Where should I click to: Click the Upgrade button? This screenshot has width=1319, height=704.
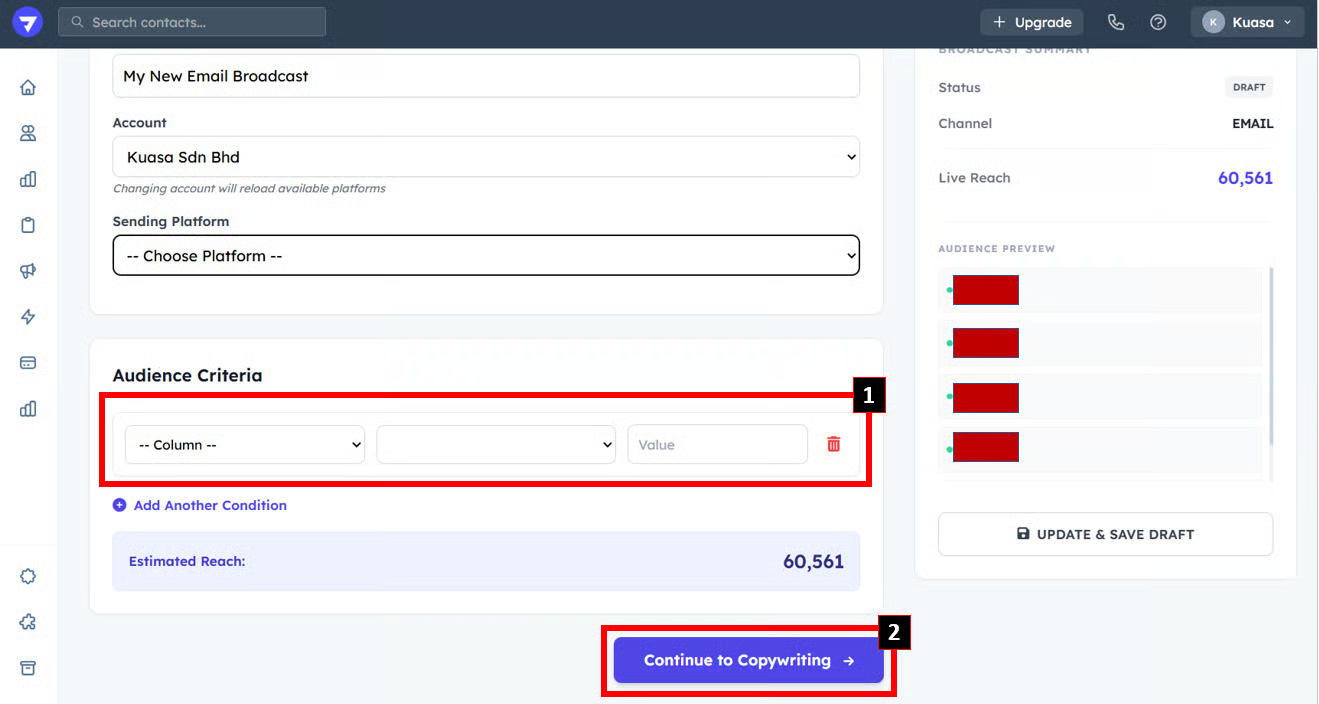tap(1031, 22)
